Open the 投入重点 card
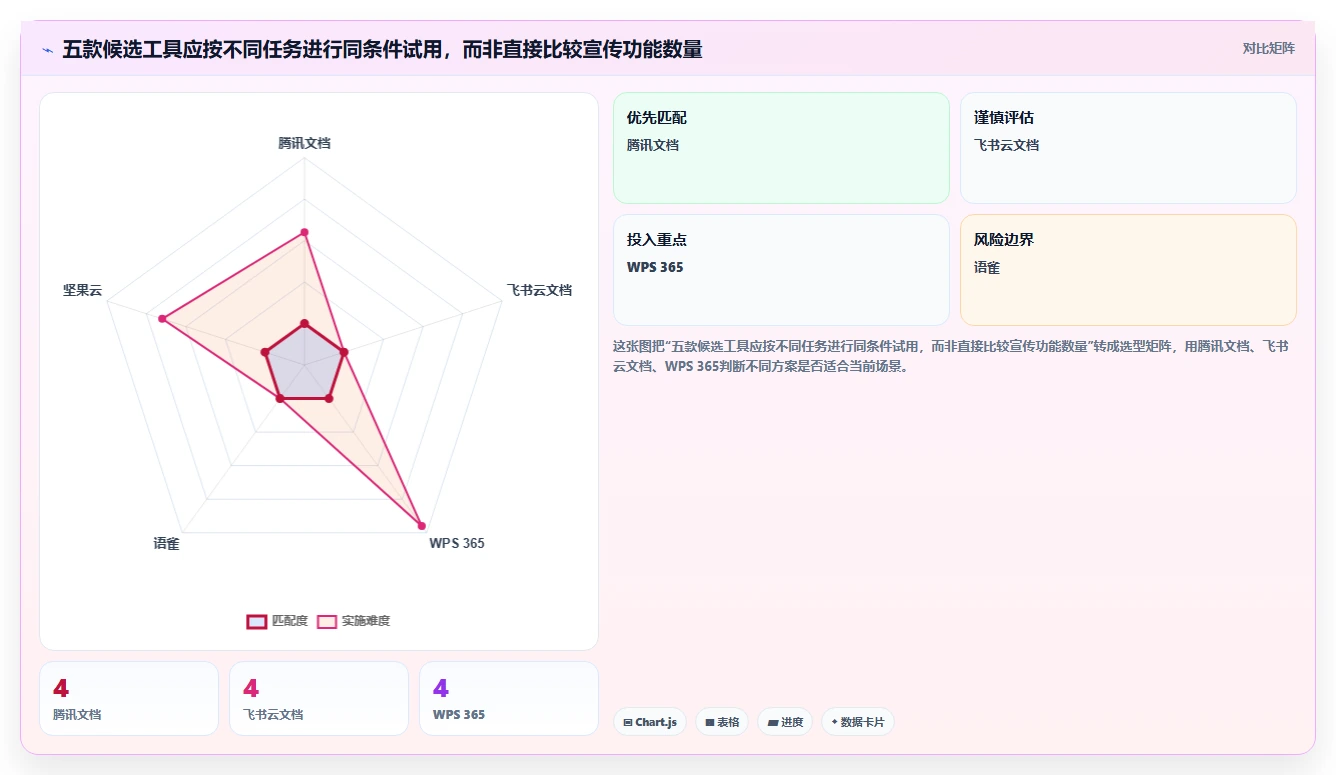 click(781, 270)
